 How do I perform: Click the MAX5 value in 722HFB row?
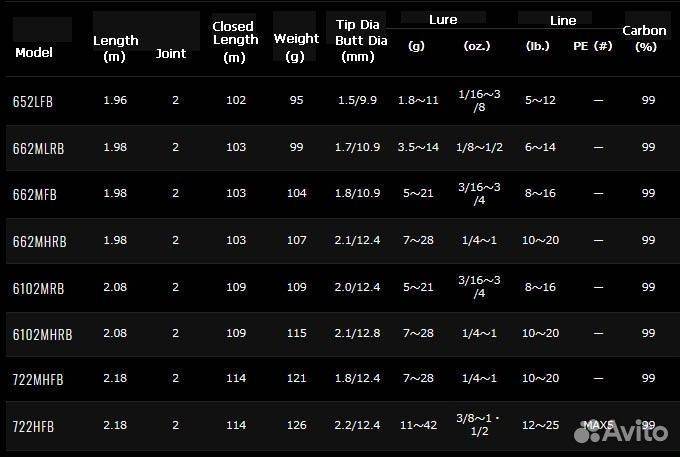(597, 425)
